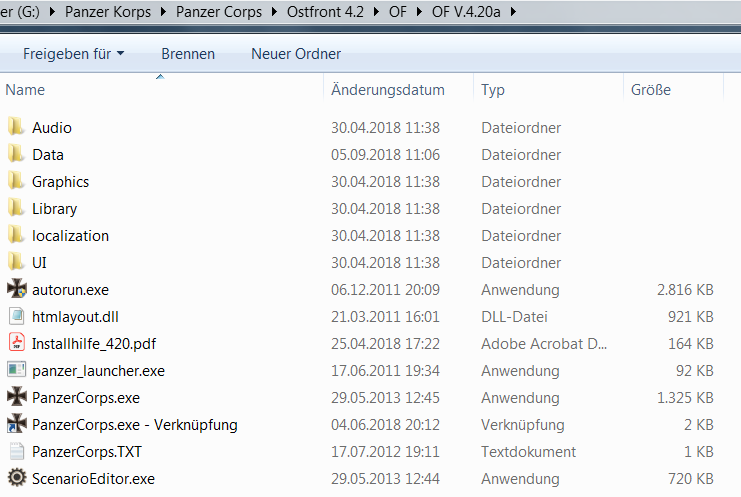Click the date 04.06.2018 20:12
Screen dimensions: 741x497
click(x=385, y=424)
